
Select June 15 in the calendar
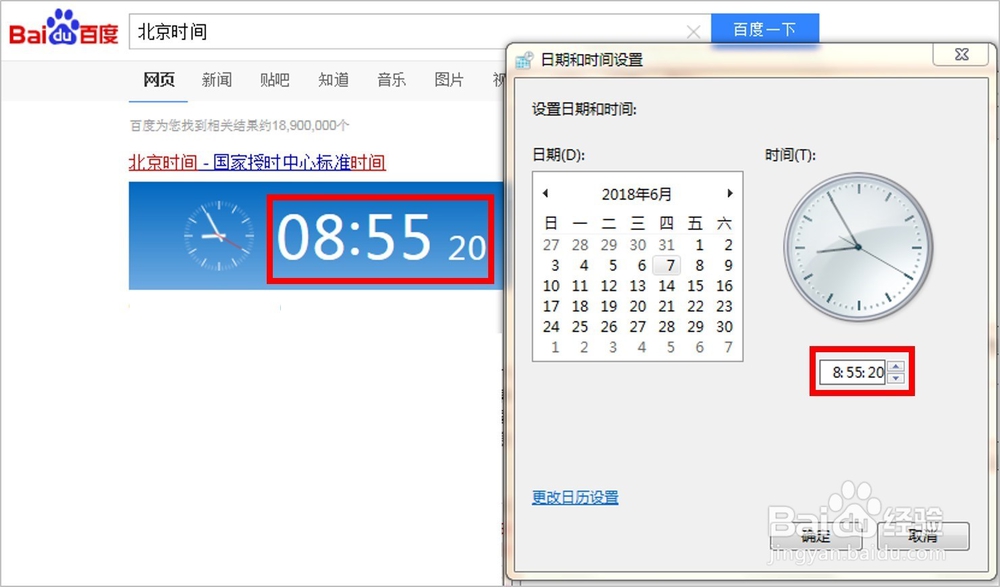pos(696,286)
